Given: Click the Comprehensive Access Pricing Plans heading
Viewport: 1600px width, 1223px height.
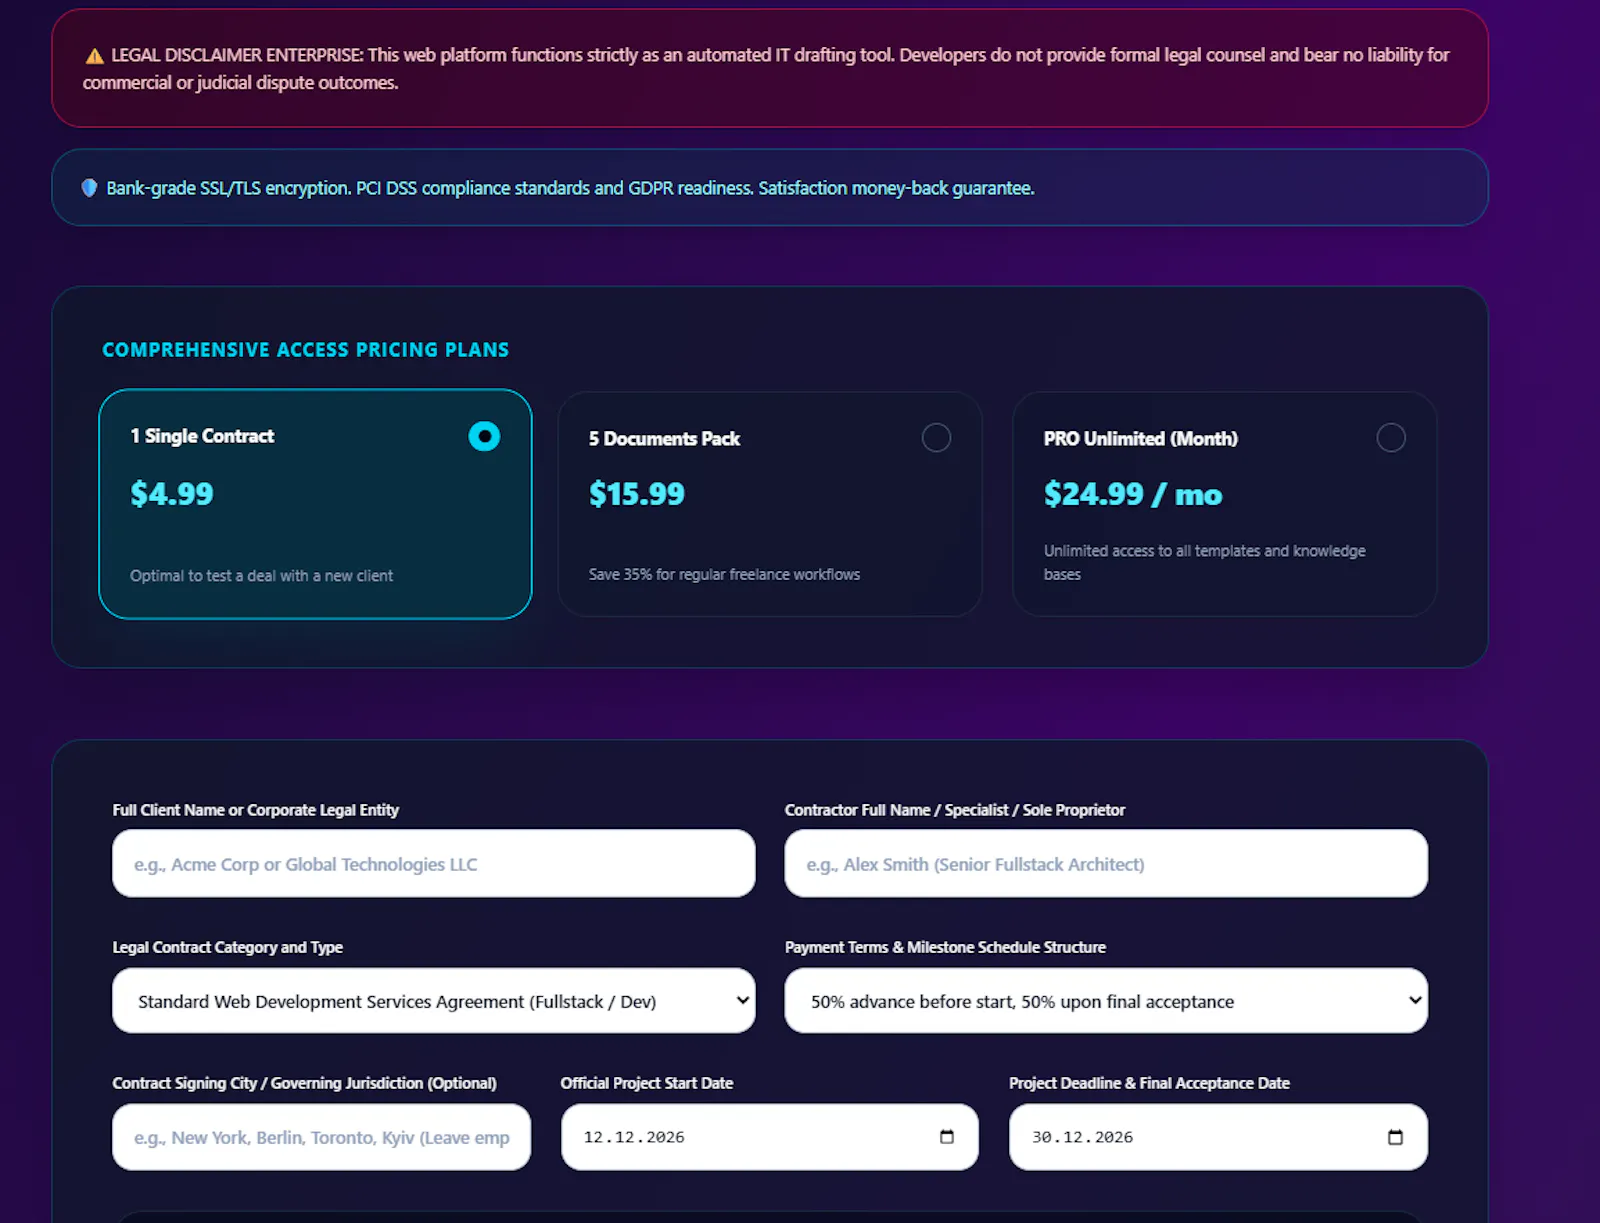Looking at the screenshot, I should click(305, 350).
